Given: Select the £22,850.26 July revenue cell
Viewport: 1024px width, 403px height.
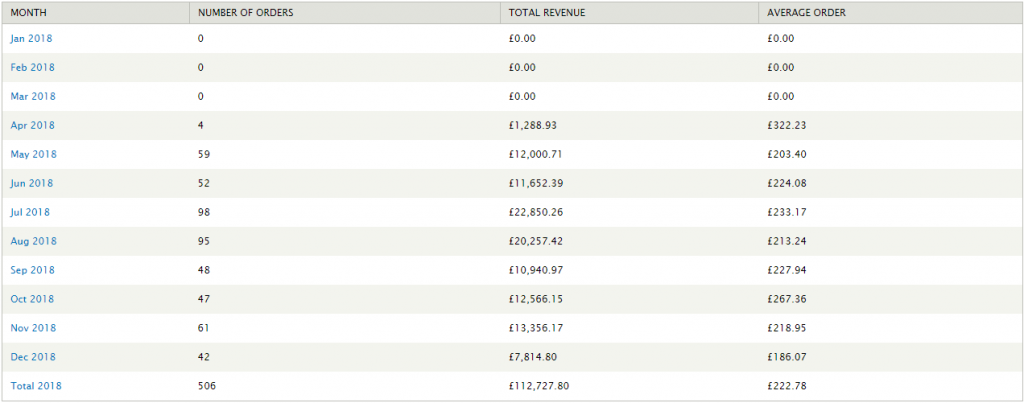Looking at the screenshot, I should click(x=536, y=212).
